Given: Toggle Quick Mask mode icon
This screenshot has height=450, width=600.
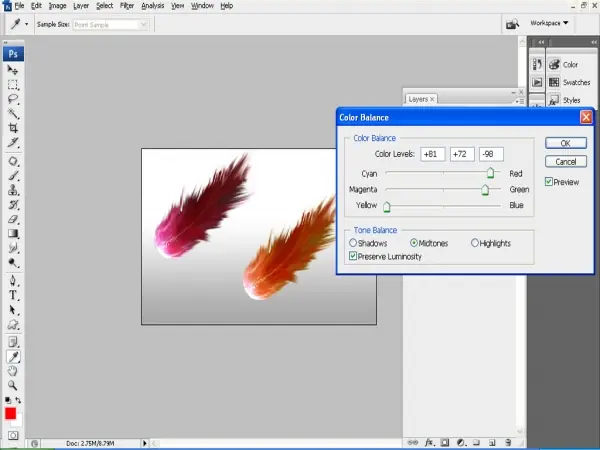Looking at the screenshot, I should point(13,435).
